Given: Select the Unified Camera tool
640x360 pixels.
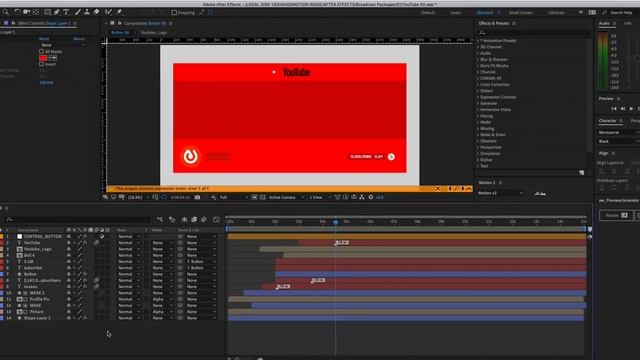Looking at the screenshot, I should pos(27,12).
